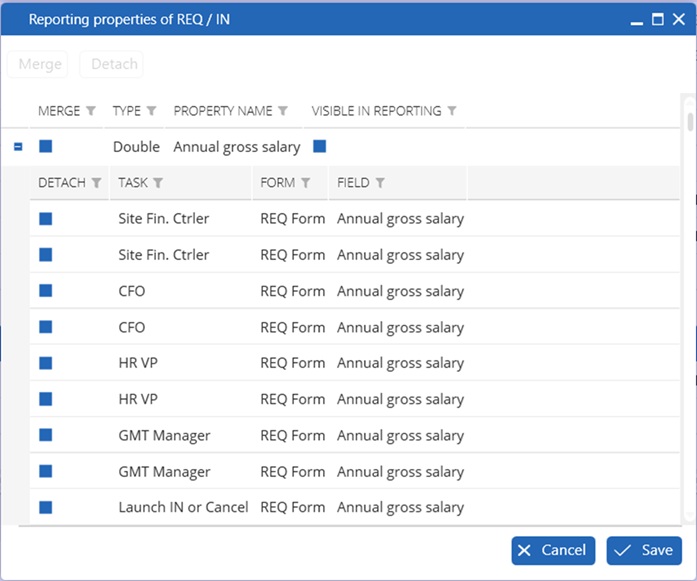This screenshot has width=697, height=581.
Task: Filter the FORM column
Action: pos(305,183)
